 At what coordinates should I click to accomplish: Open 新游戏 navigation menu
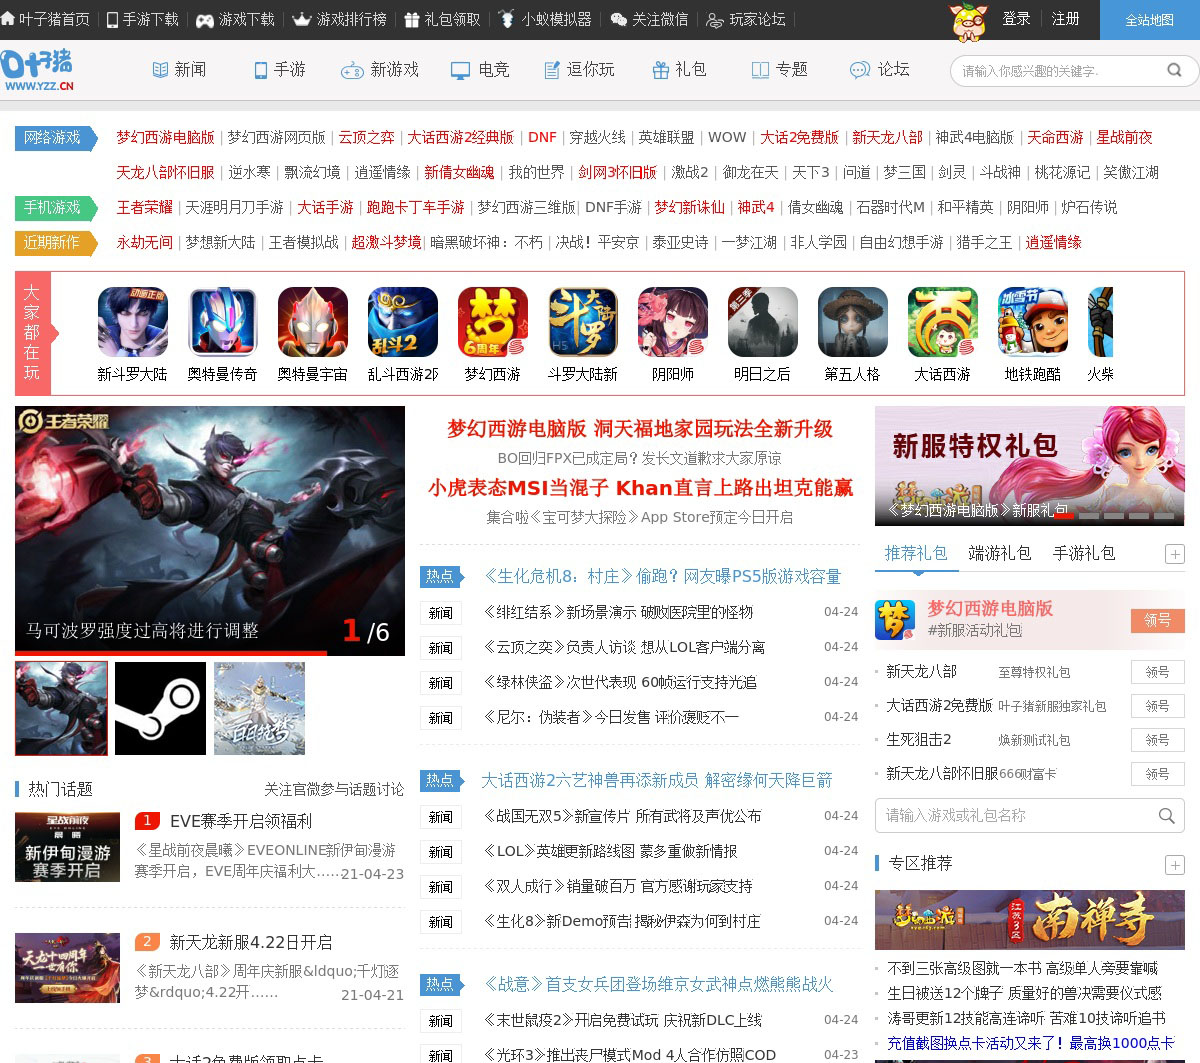point(380,69)
